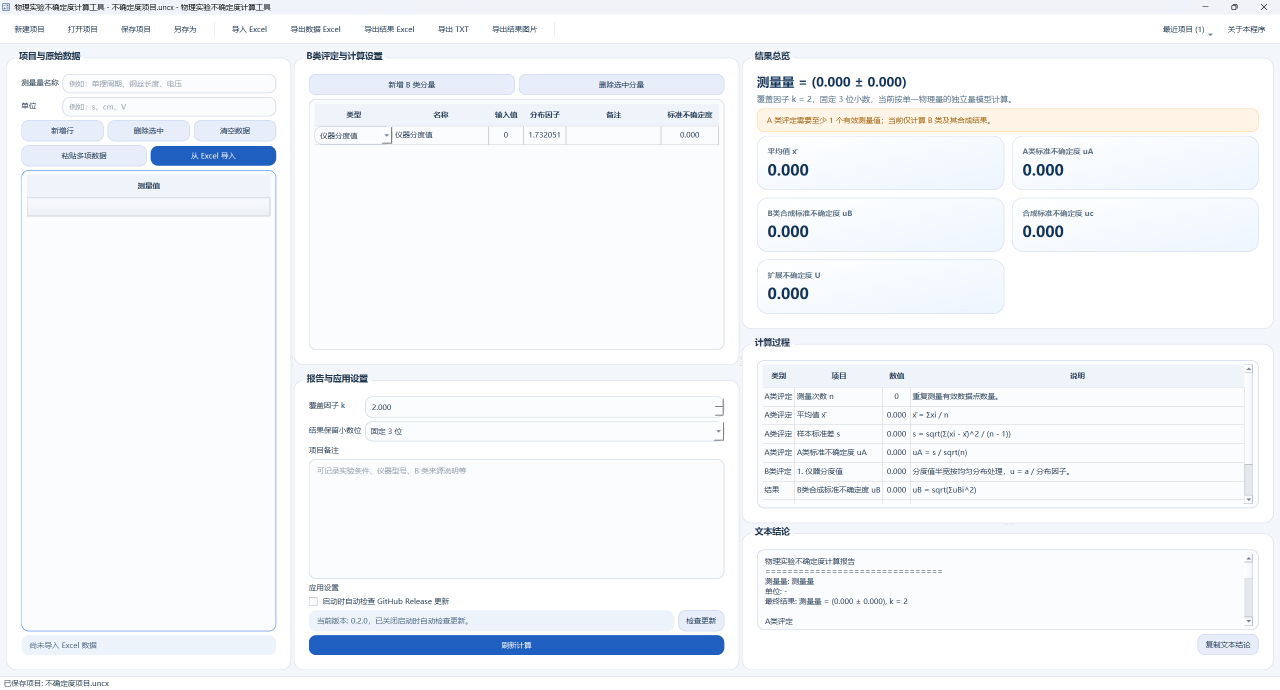Open the 仪器分度值 type dropdown
The image size is (1280, 690).
386,136
